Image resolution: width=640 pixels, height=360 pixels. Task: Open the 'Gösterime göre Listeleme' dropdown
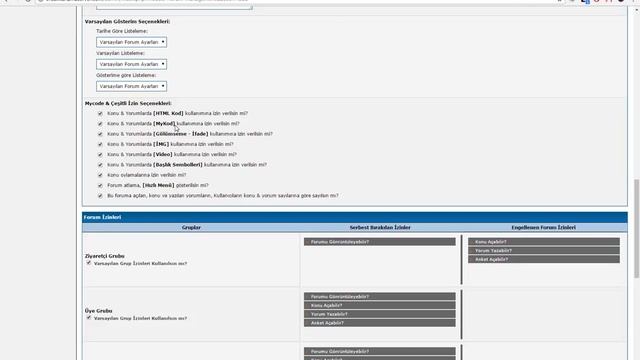[x=131, y=86]
